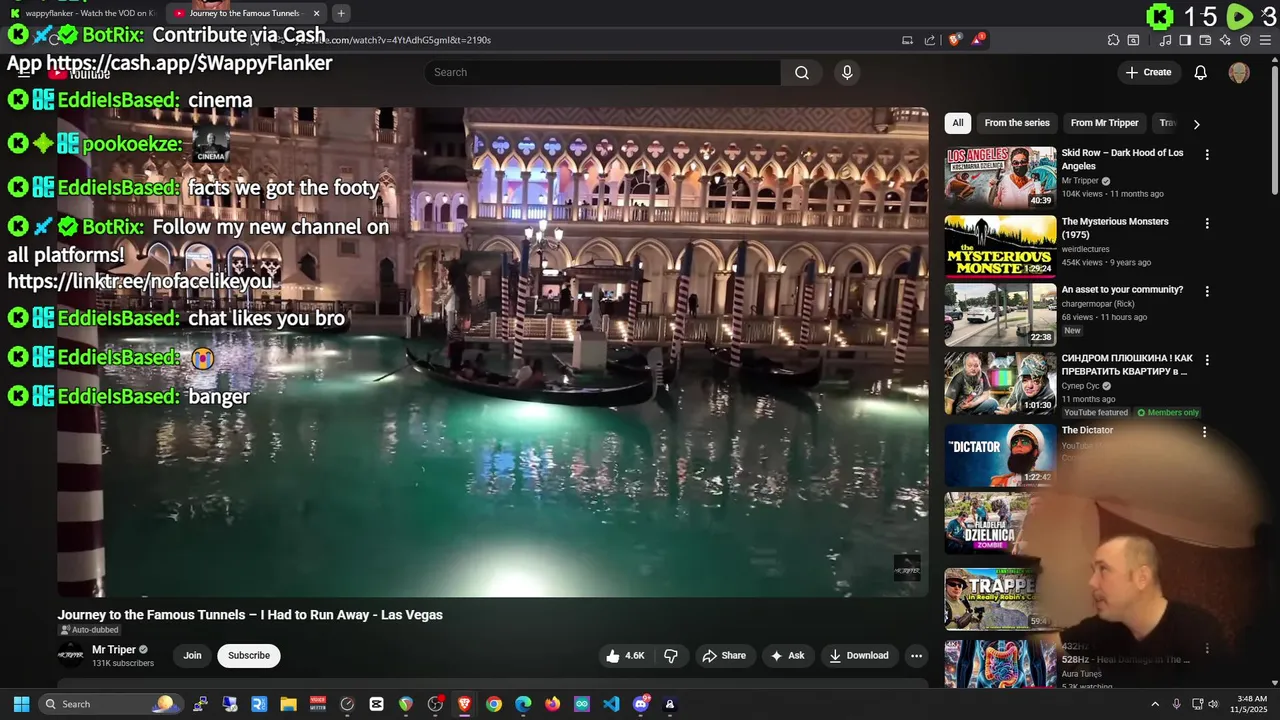Open the YouTube account avatar menu
Viewport: 1280px width, 720px height.
pos(1239,72)
